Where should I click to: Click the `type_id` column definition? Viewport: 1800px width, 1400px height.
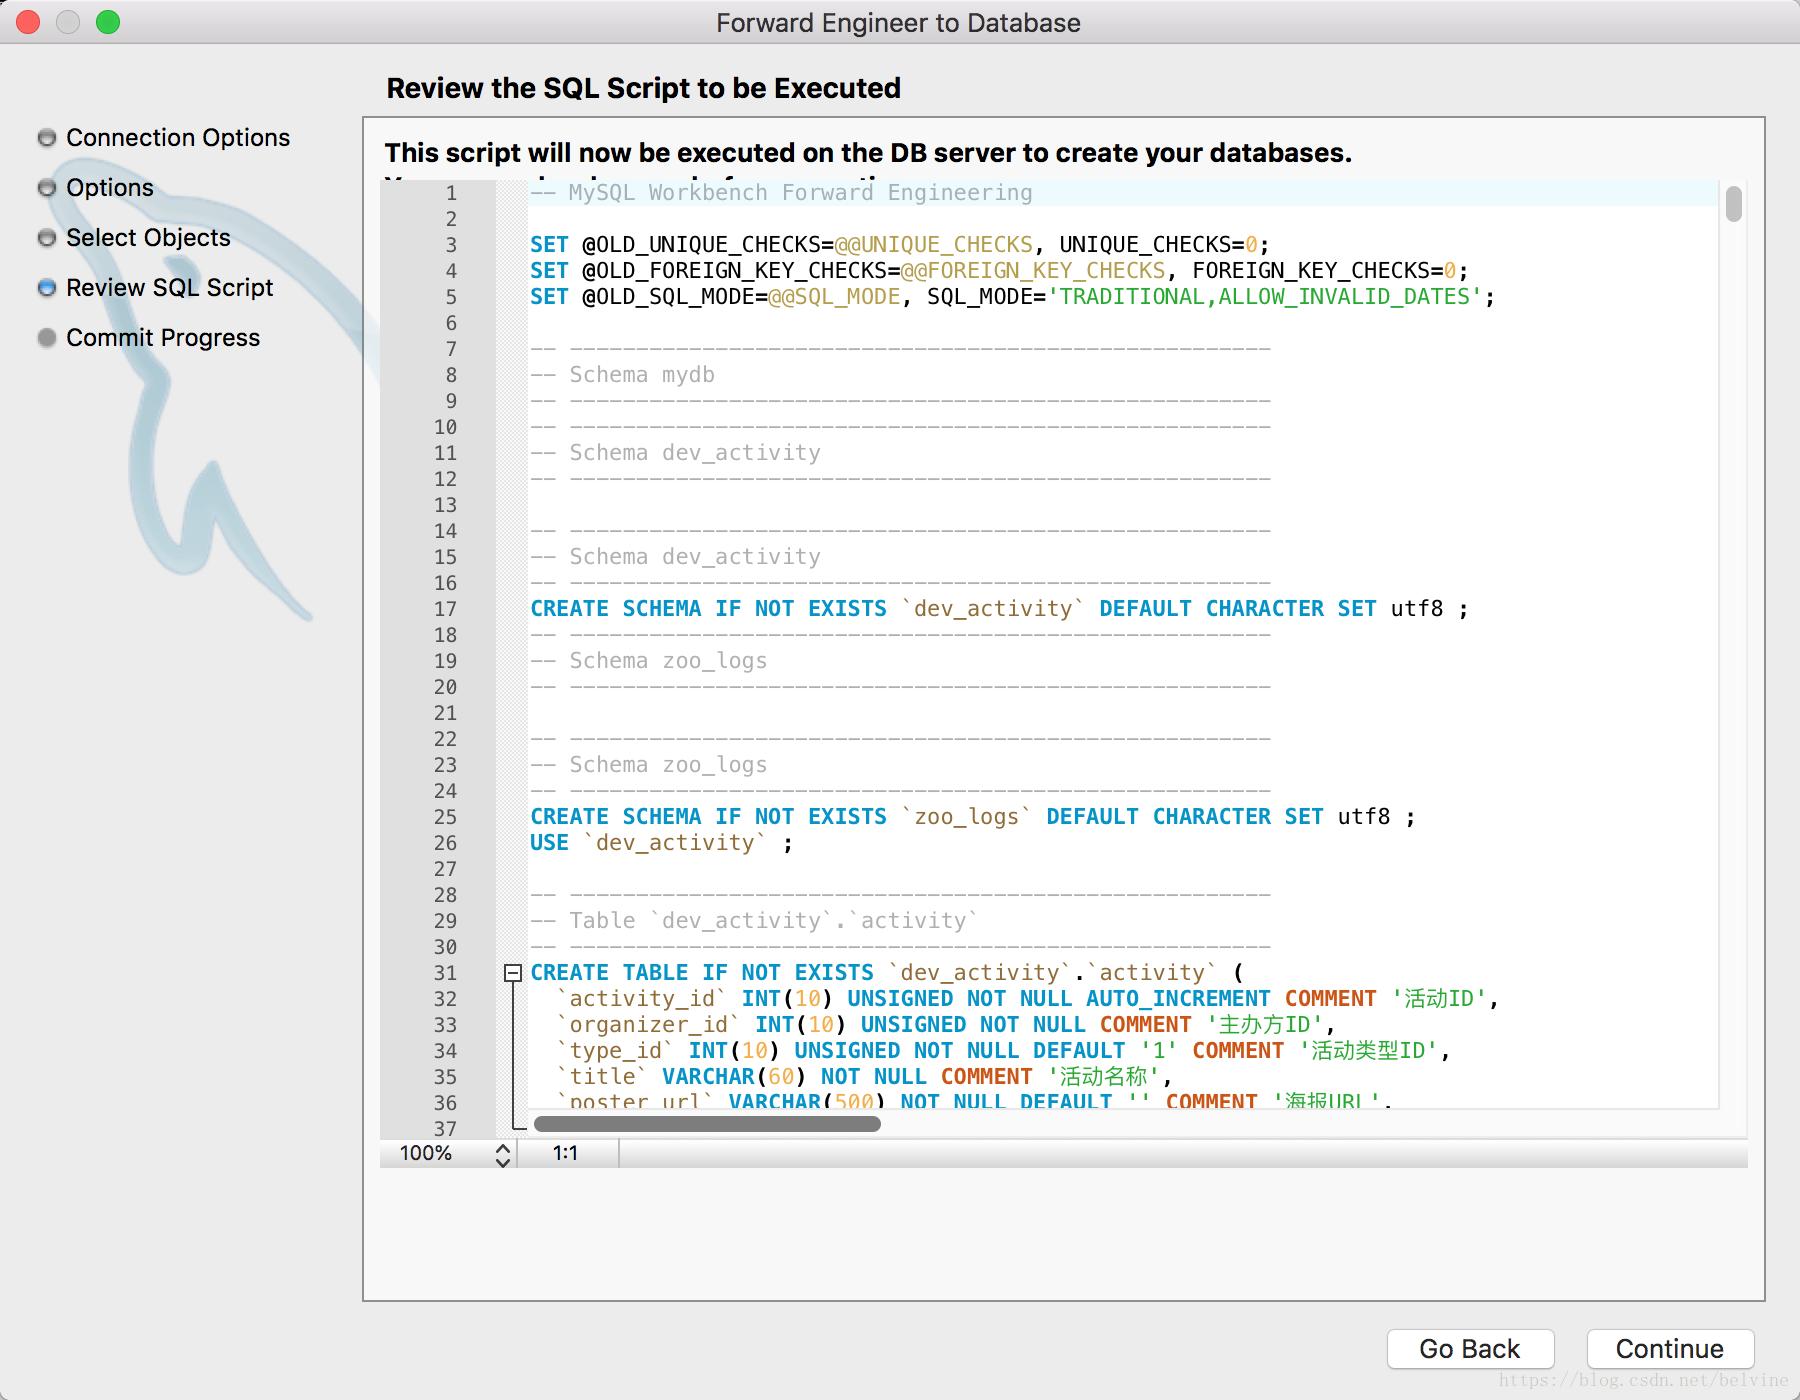[1003, 1050]
